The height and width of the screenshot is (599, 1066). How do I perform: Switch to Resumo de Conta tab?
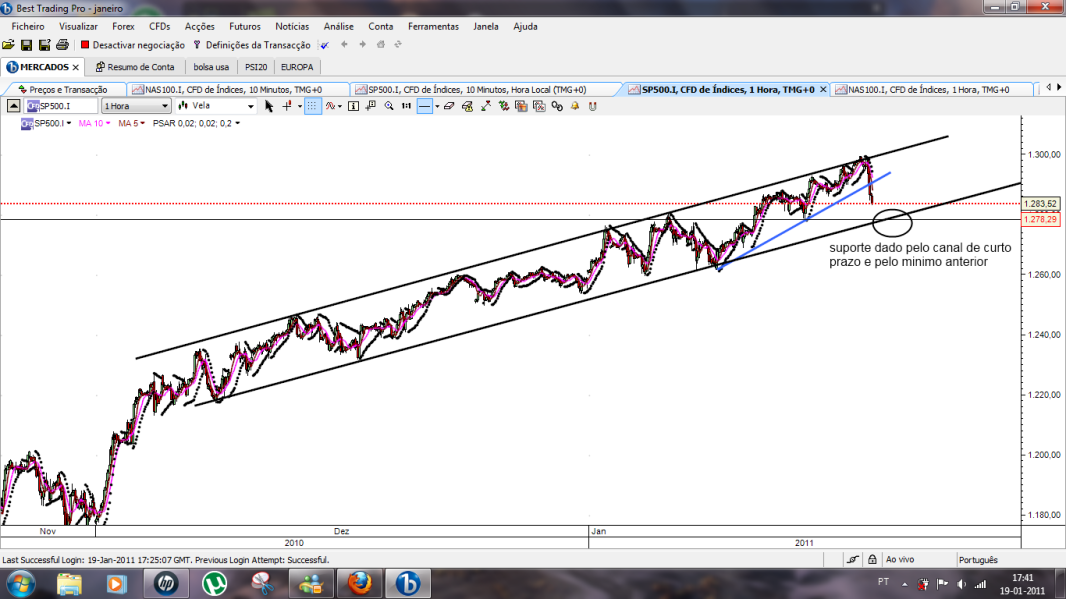[135, 67]
